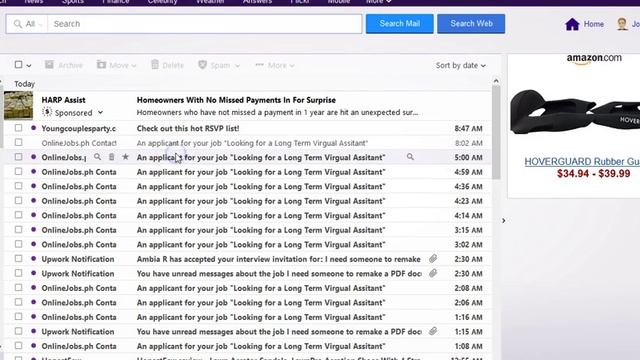Click search-sender icon in the 5:00 AM row
The height and width of the screenshot is (360, 640).
coord(98,157)
